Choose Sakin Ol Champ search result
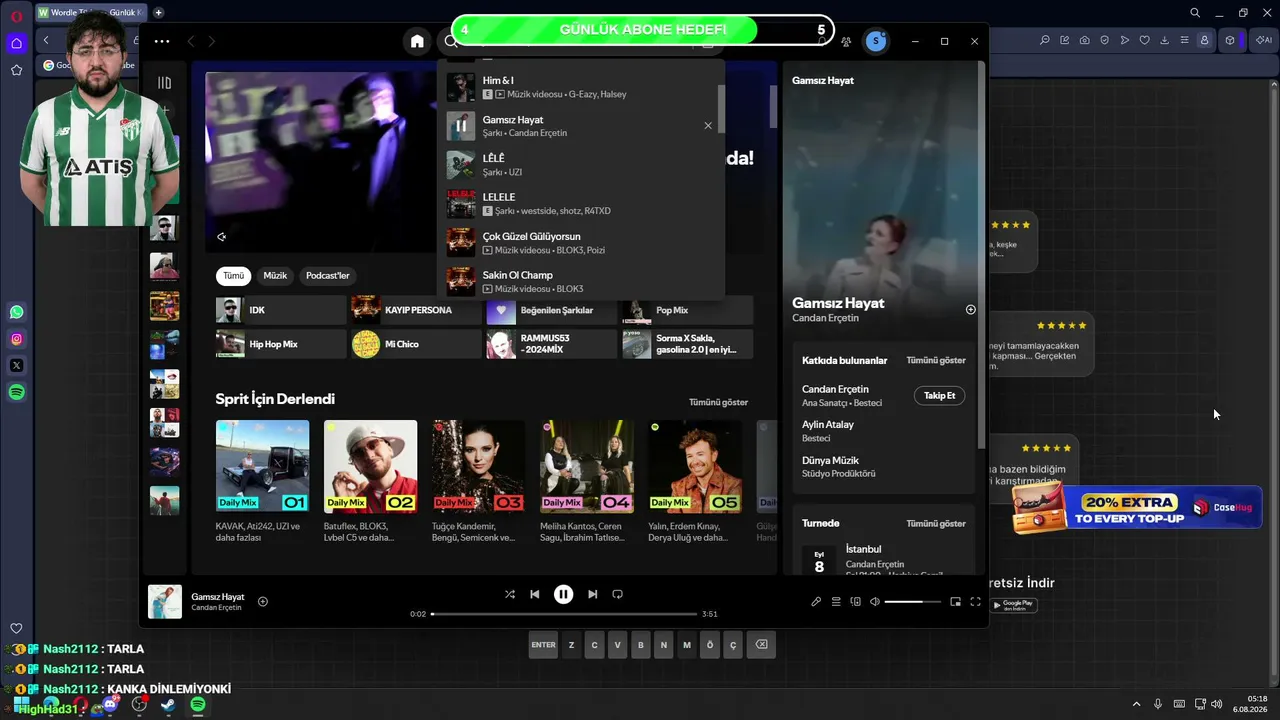The width and height of the screenshot is (1280, 720). (x=580, y=281)
